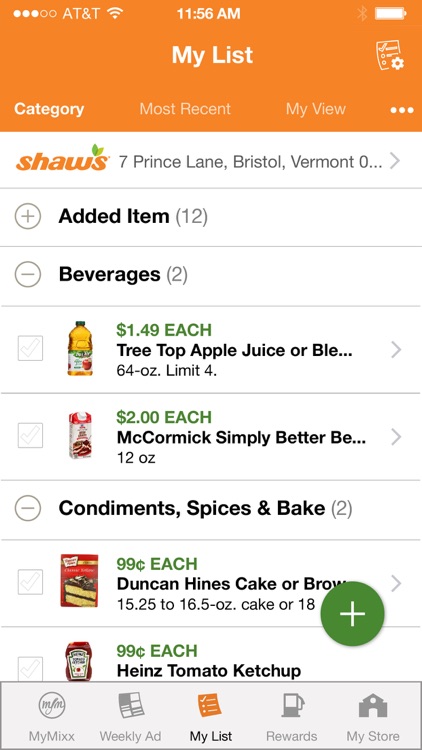Tap the Duncan Hines cake box thumbnail
Viewport: 422px width, 750px height.
point(79,581)
